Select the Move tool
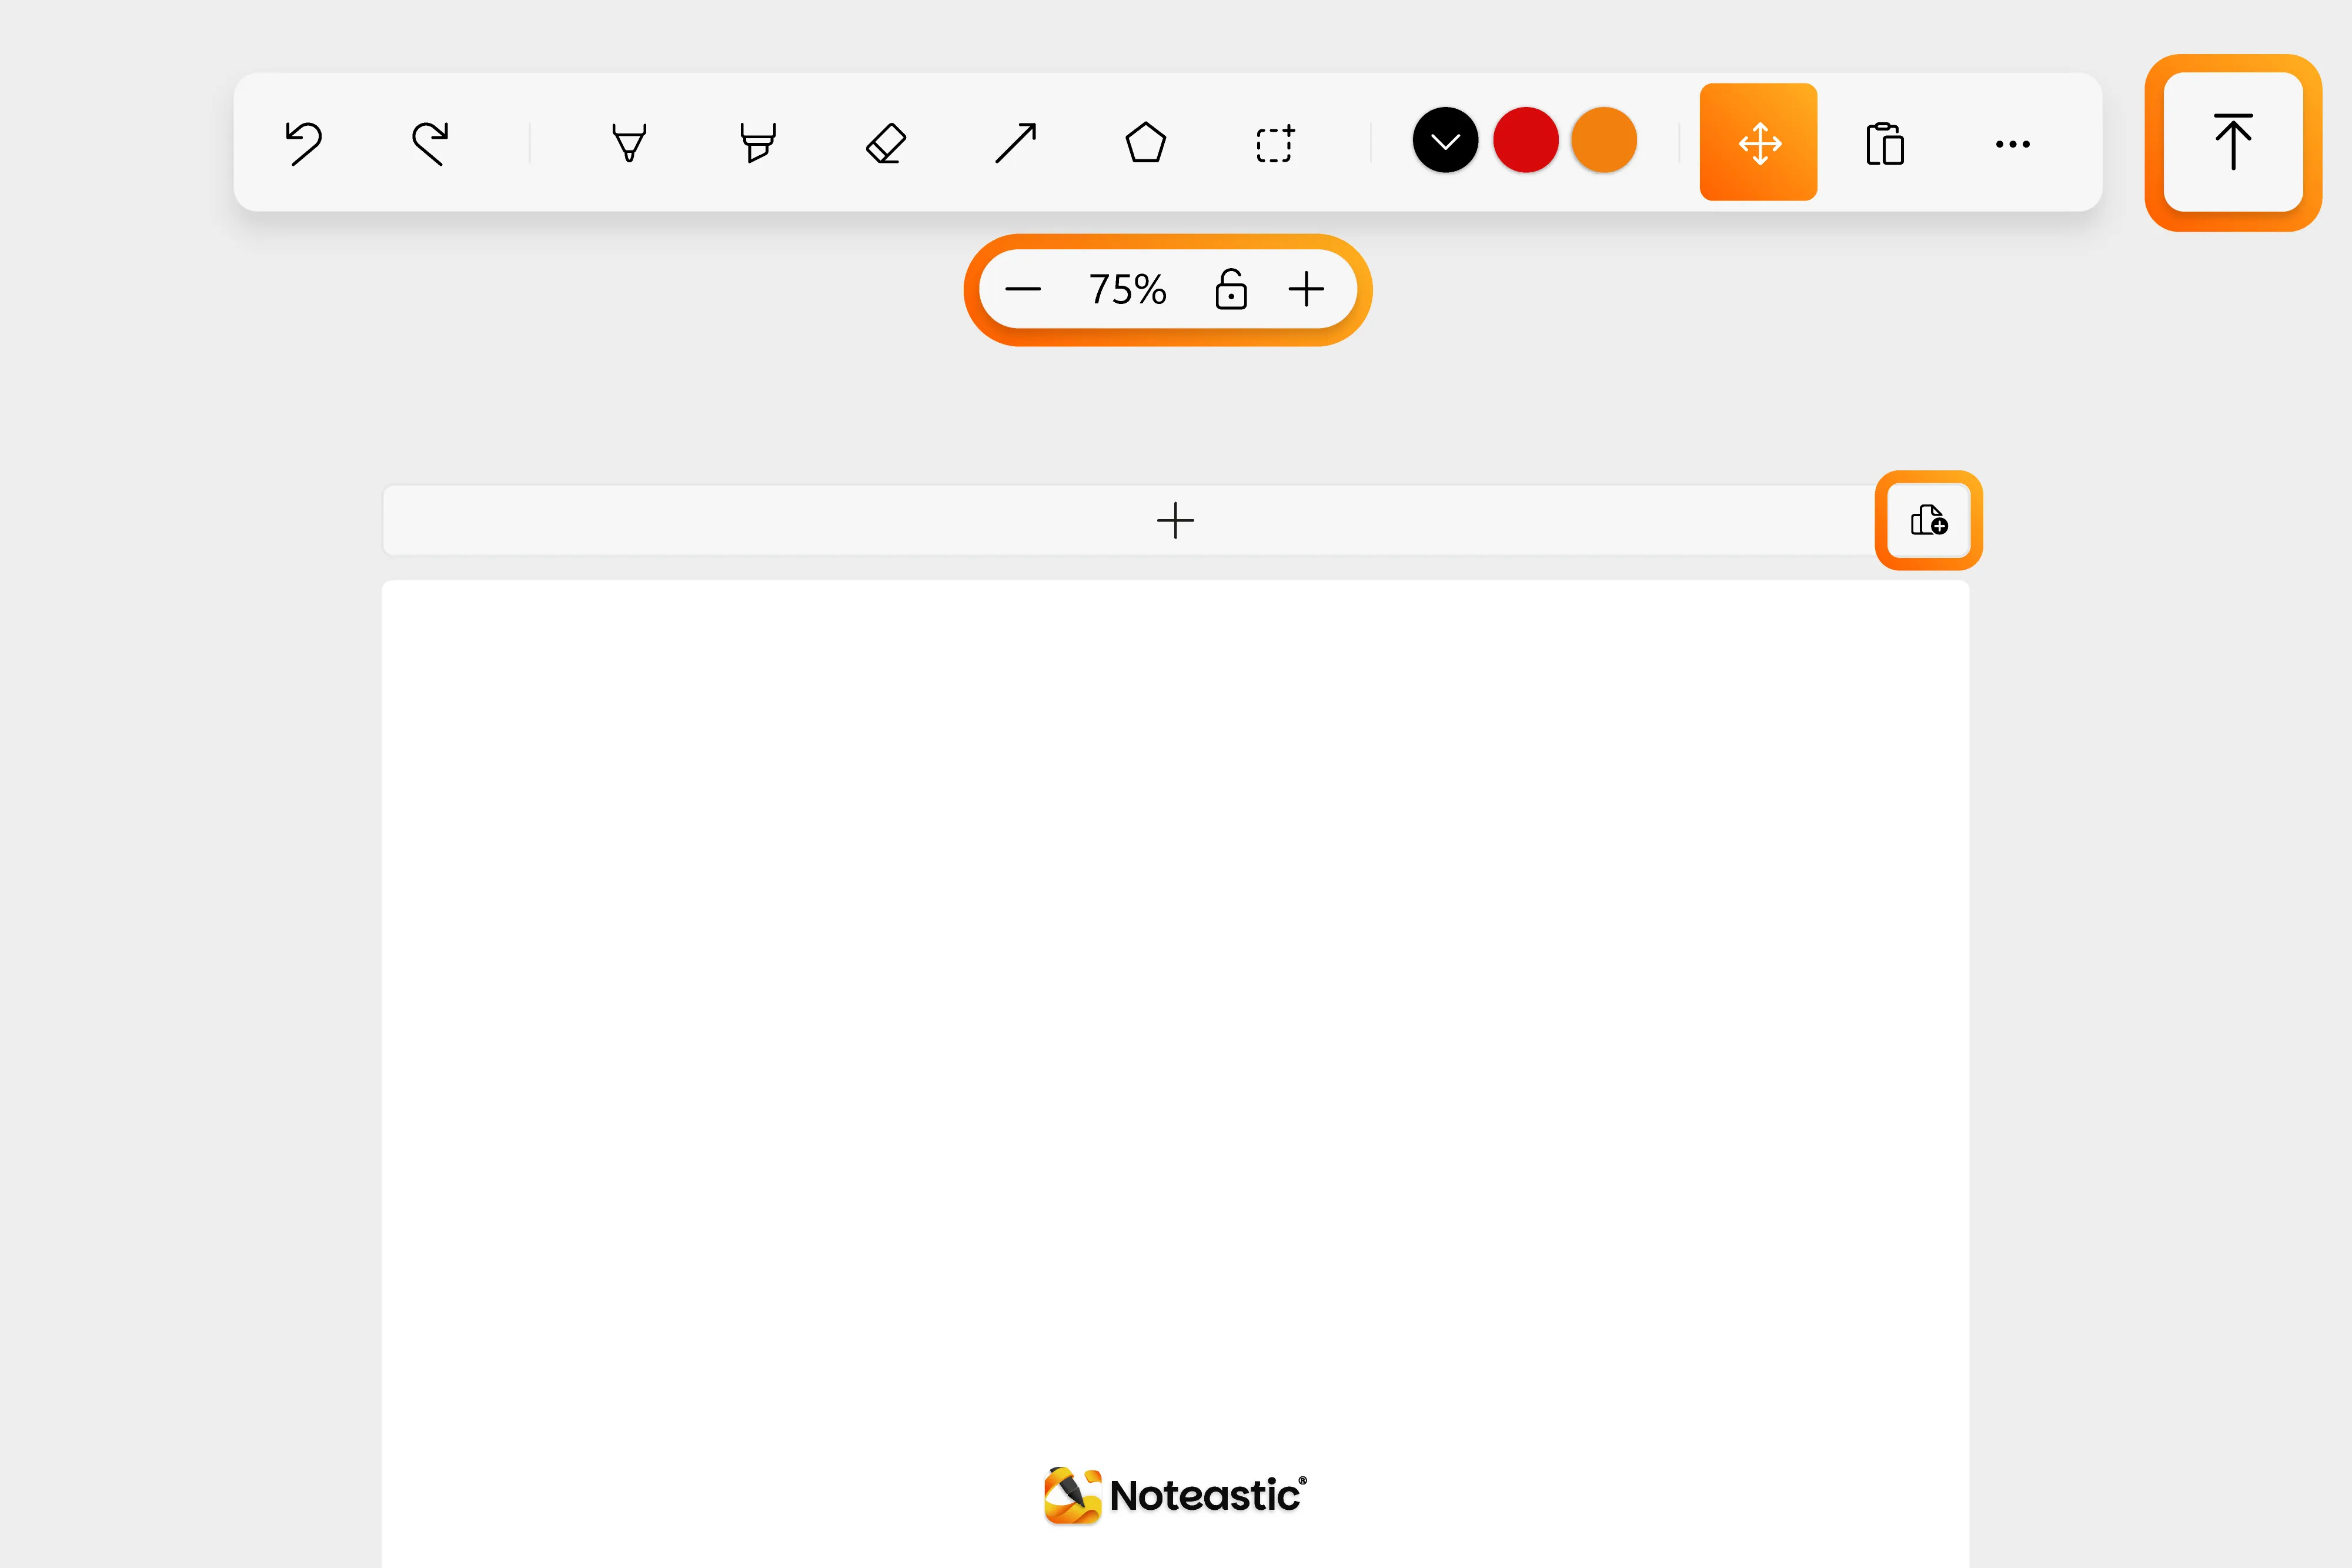The width and height of the screenshot is (2352, 1568). coord(1758,142)
